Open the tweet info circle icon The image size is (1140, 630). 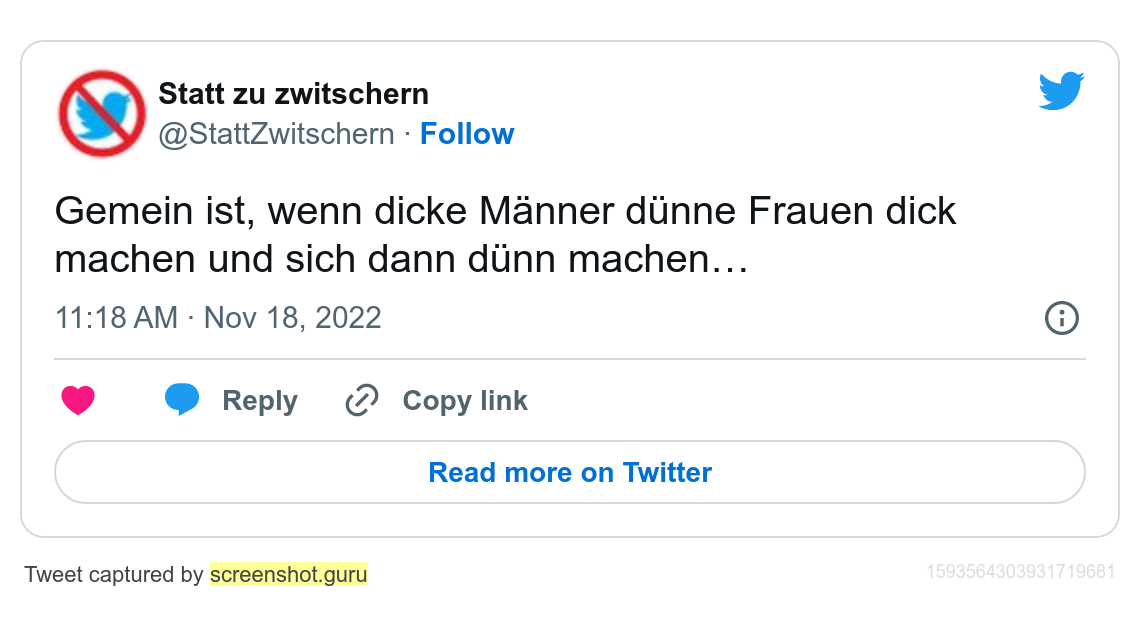click(1061, 318)
